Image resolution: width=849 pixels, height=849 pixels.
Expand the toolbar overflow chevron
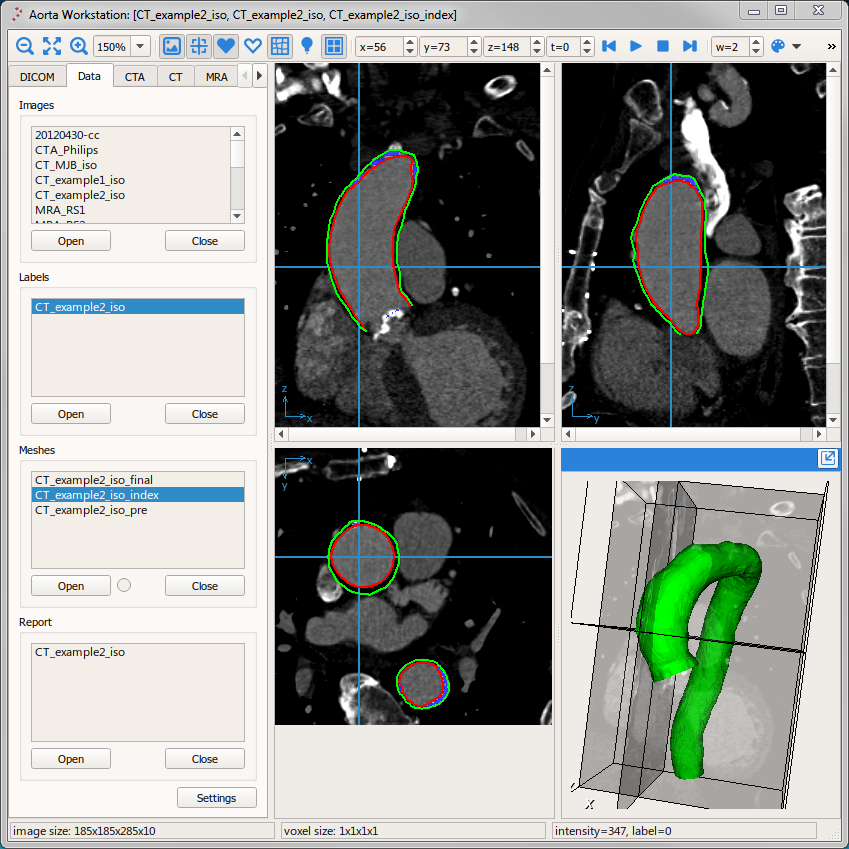[832, 46]
